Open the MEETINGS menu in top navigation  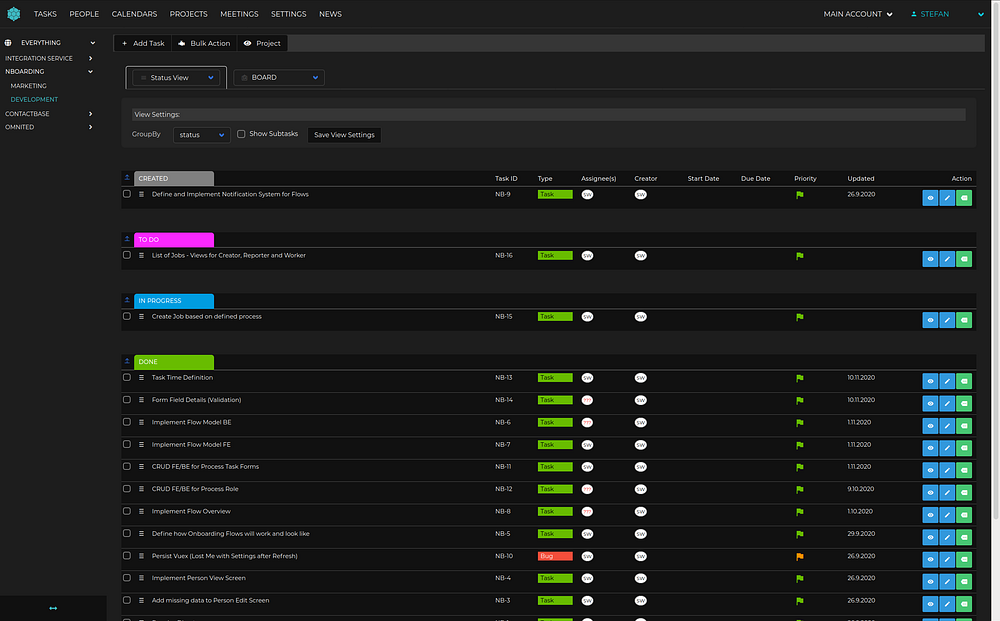click(x=239, y=14)
